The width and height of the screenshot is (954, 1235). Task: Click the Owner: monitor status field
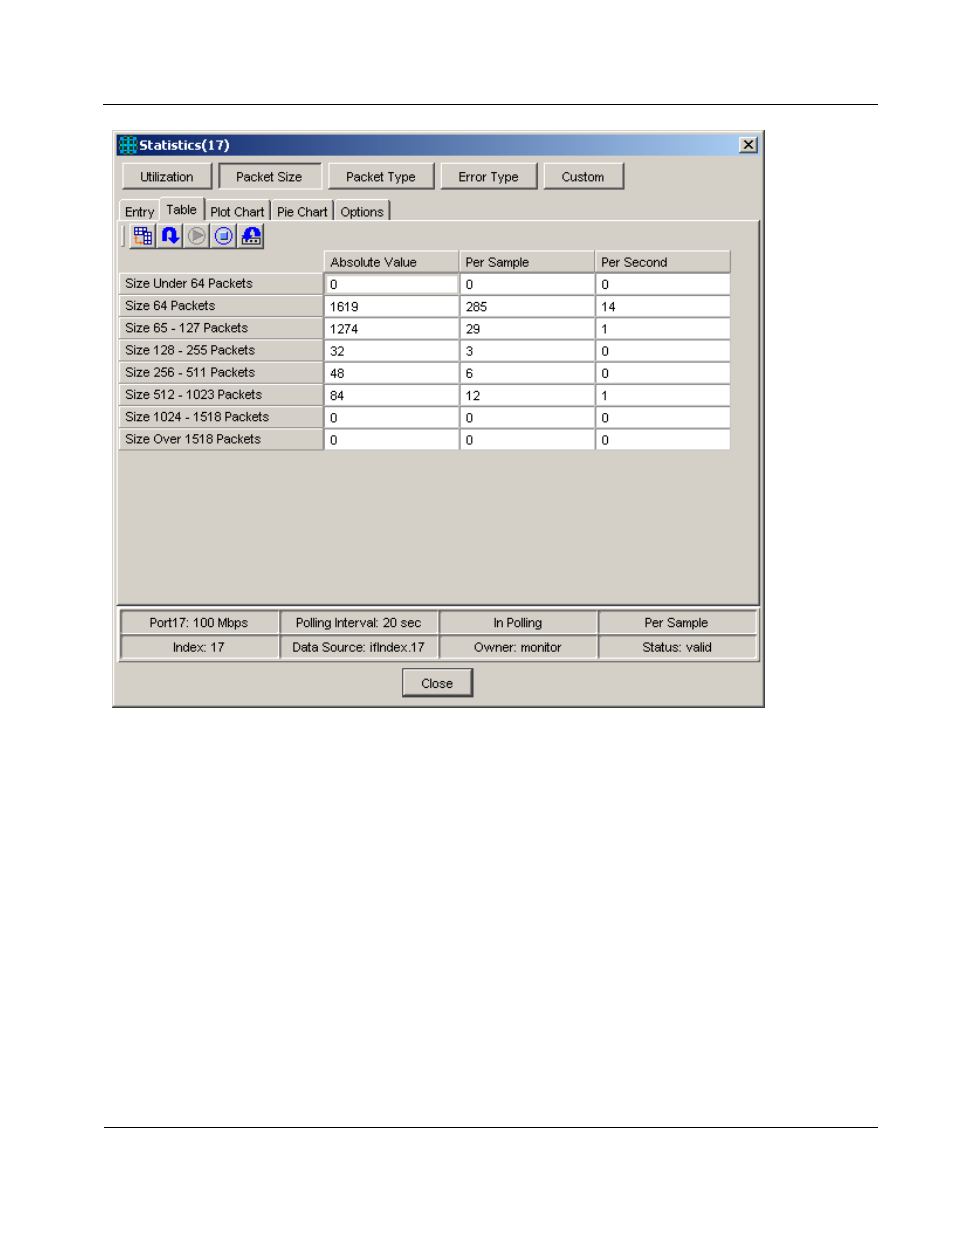pyautogui.click(x=518, y=647)
